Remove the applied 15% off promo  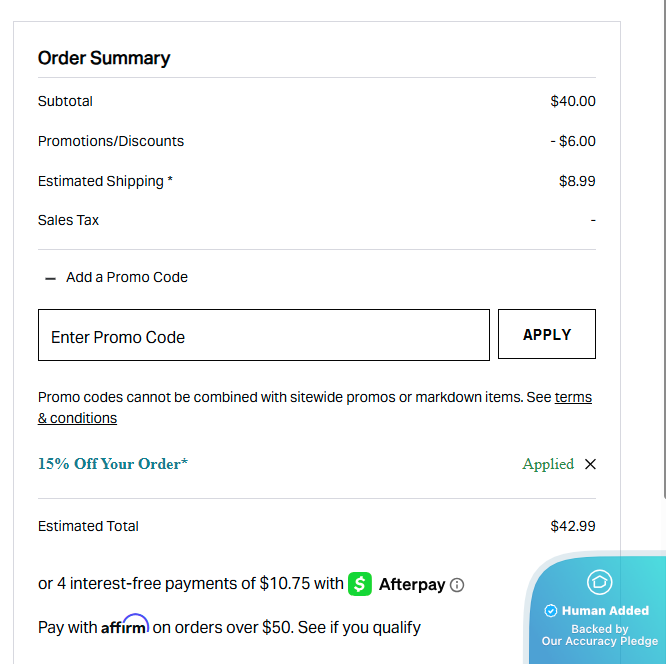click(x=590, y=464)
